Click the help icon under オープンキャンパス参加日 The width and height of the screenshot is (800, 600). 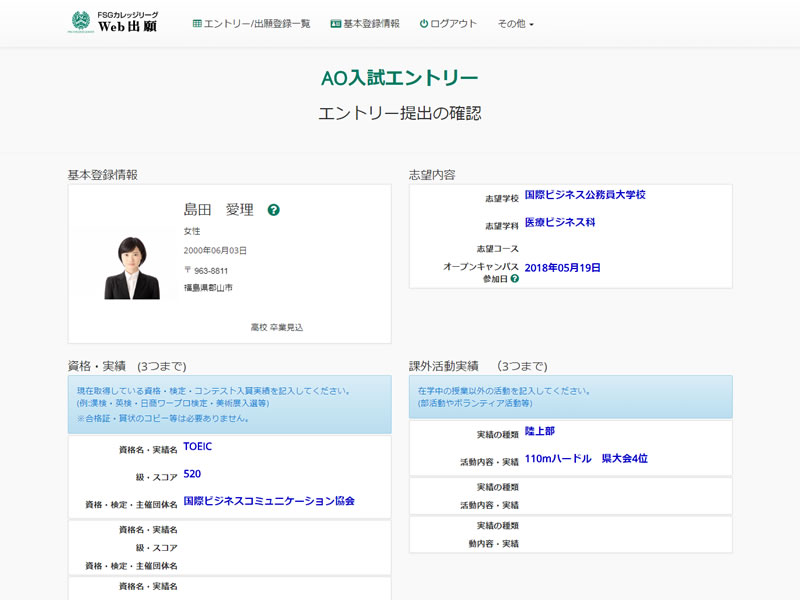(x=515, y=279)
